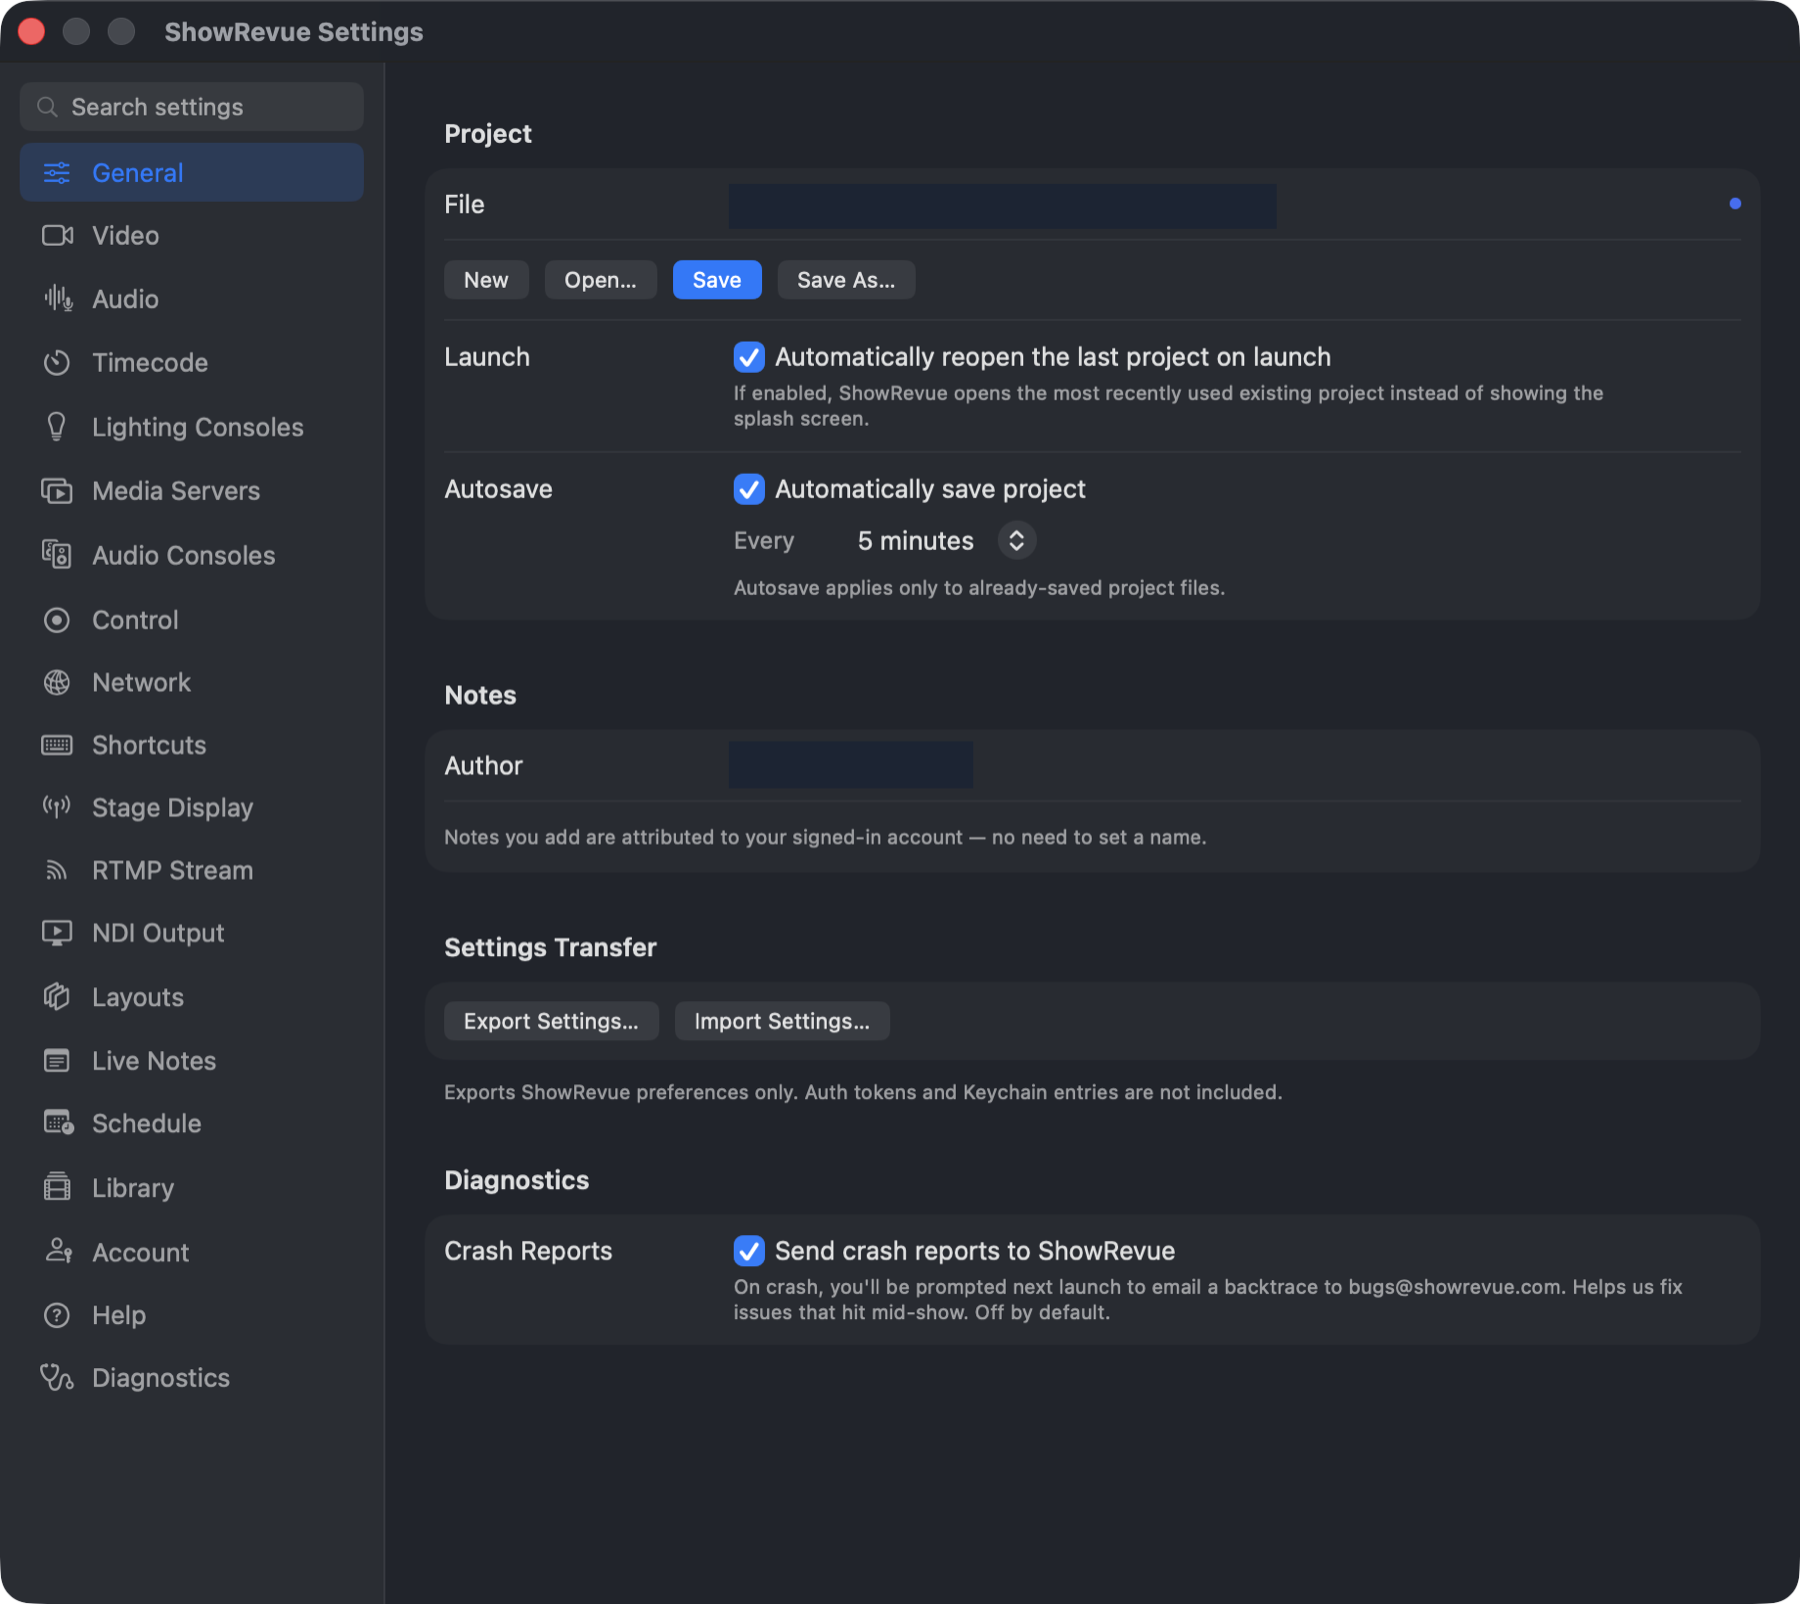This screenshot has width=1800, height=1604.
Task: Disable automatically reopen last project checkbox
Action: point(749,357)
